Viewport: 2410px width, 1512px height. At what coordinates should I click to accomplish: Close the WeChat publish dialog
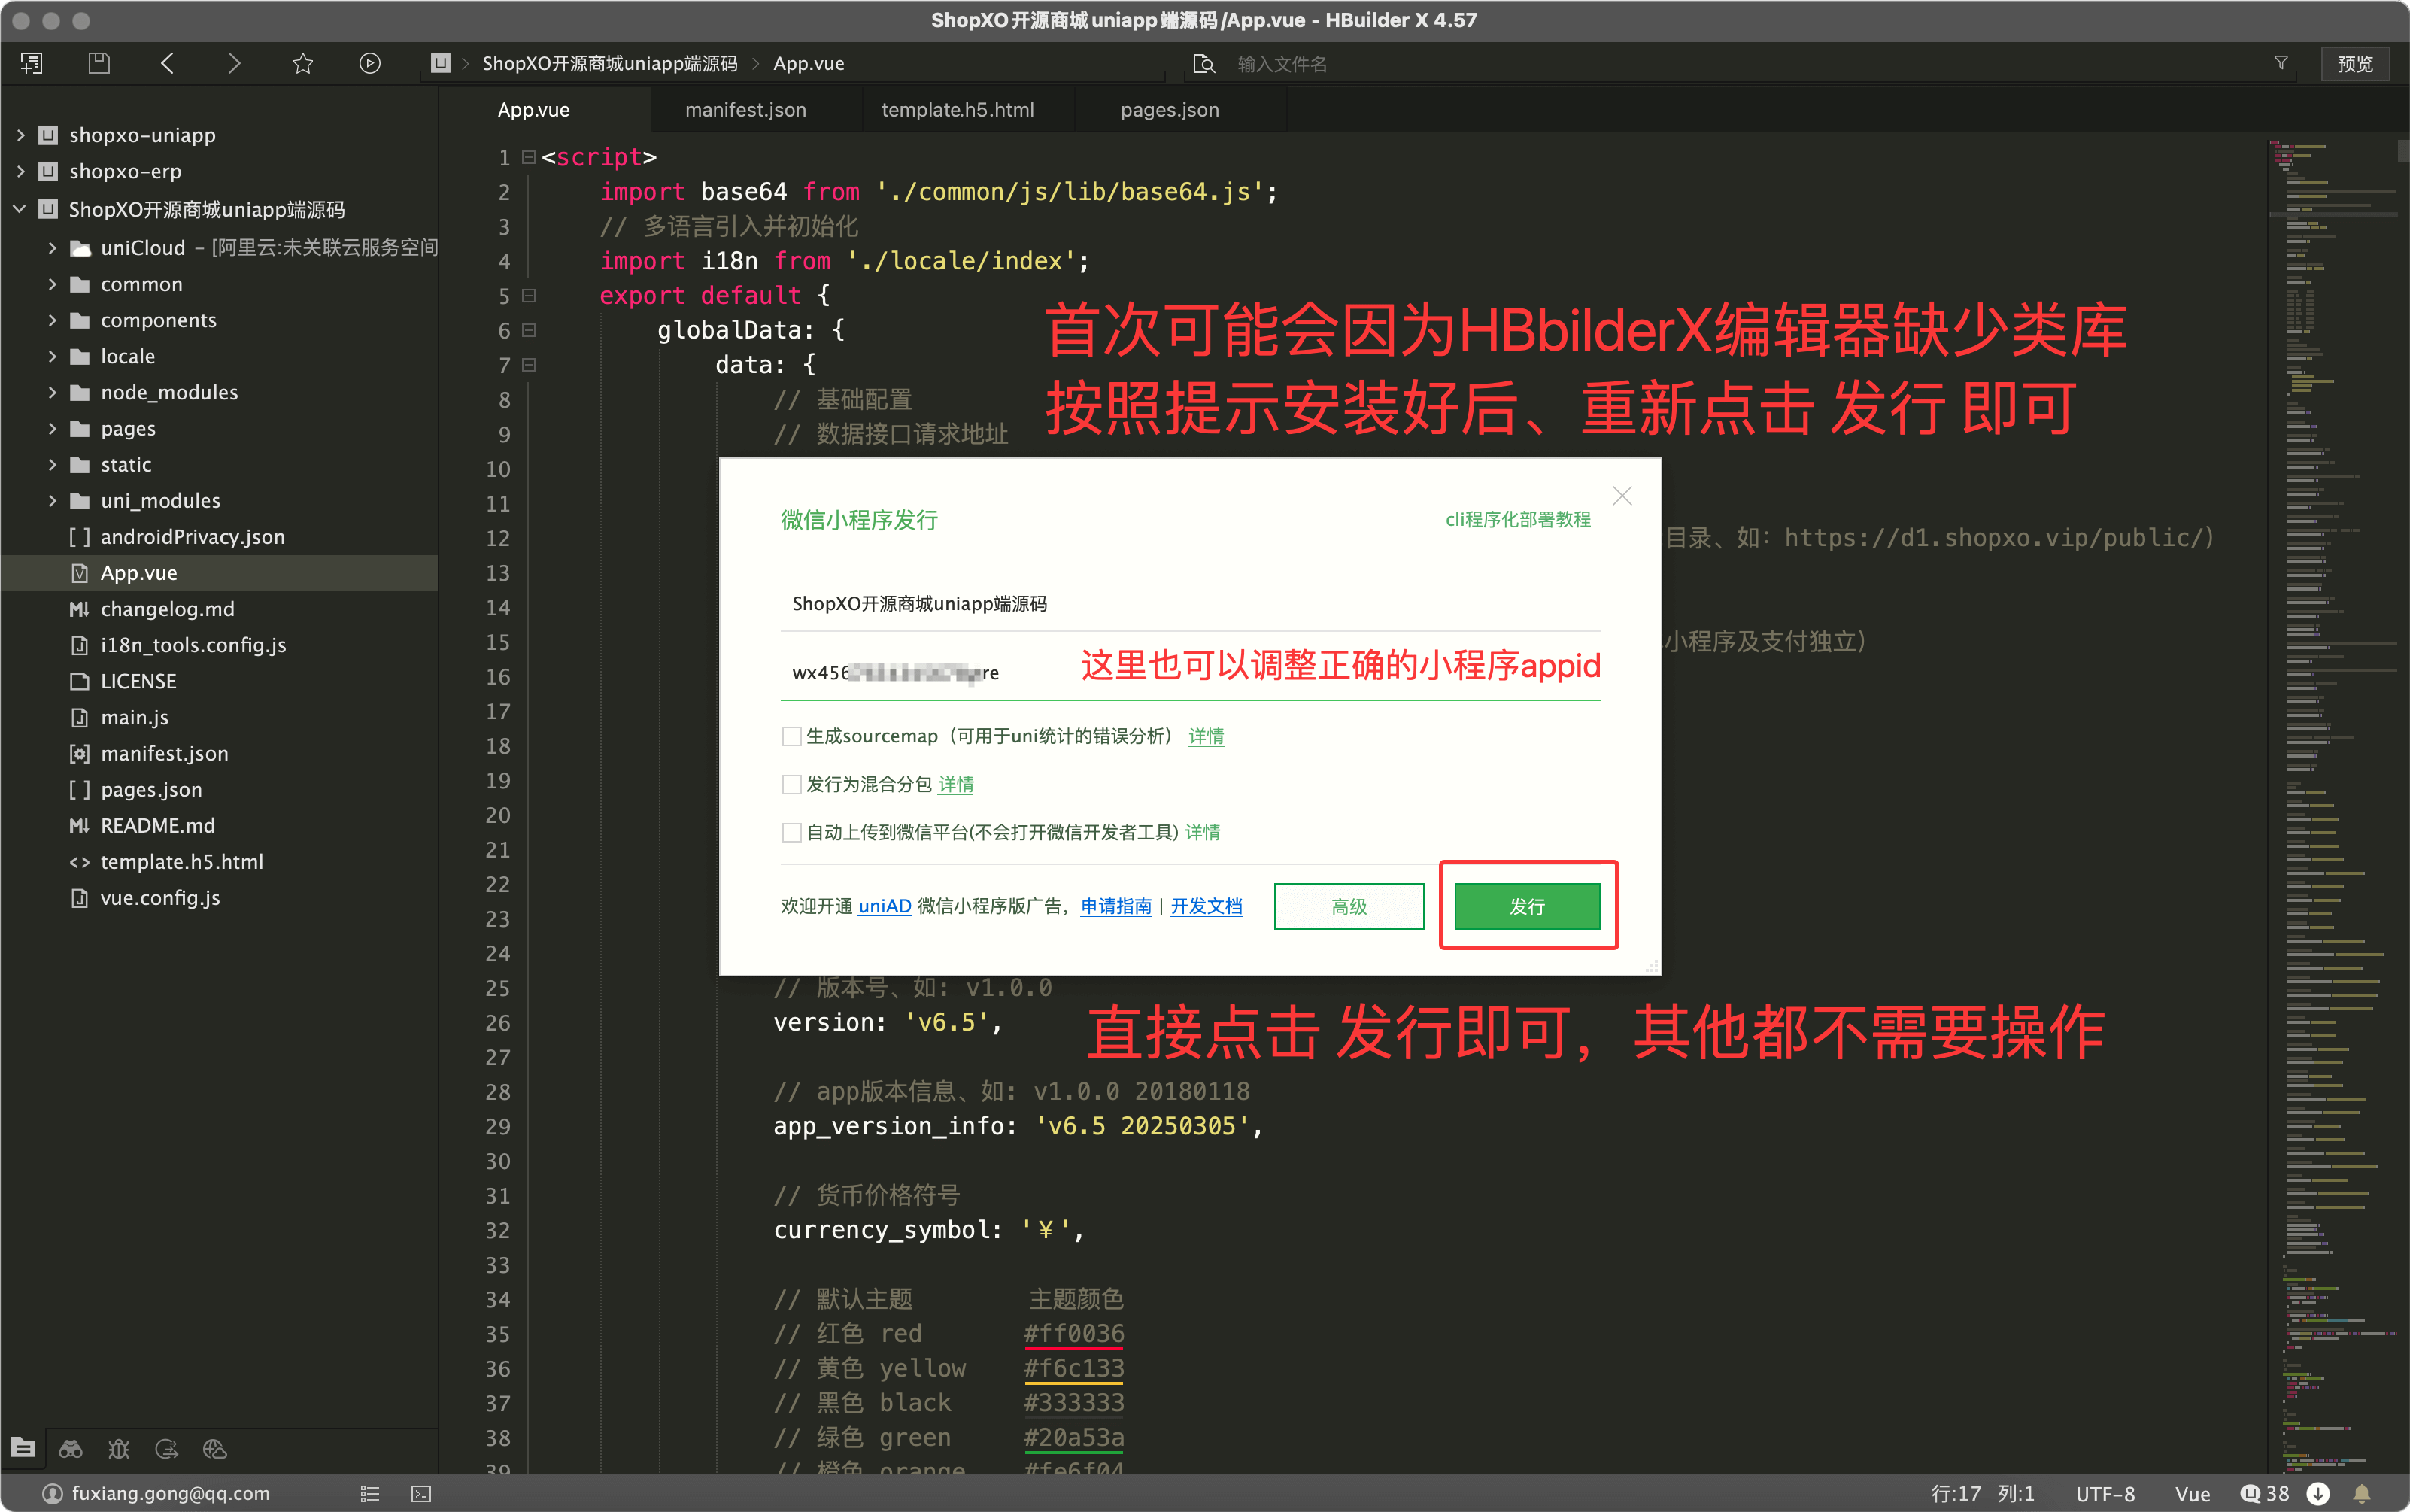(x=1622, y=496)
